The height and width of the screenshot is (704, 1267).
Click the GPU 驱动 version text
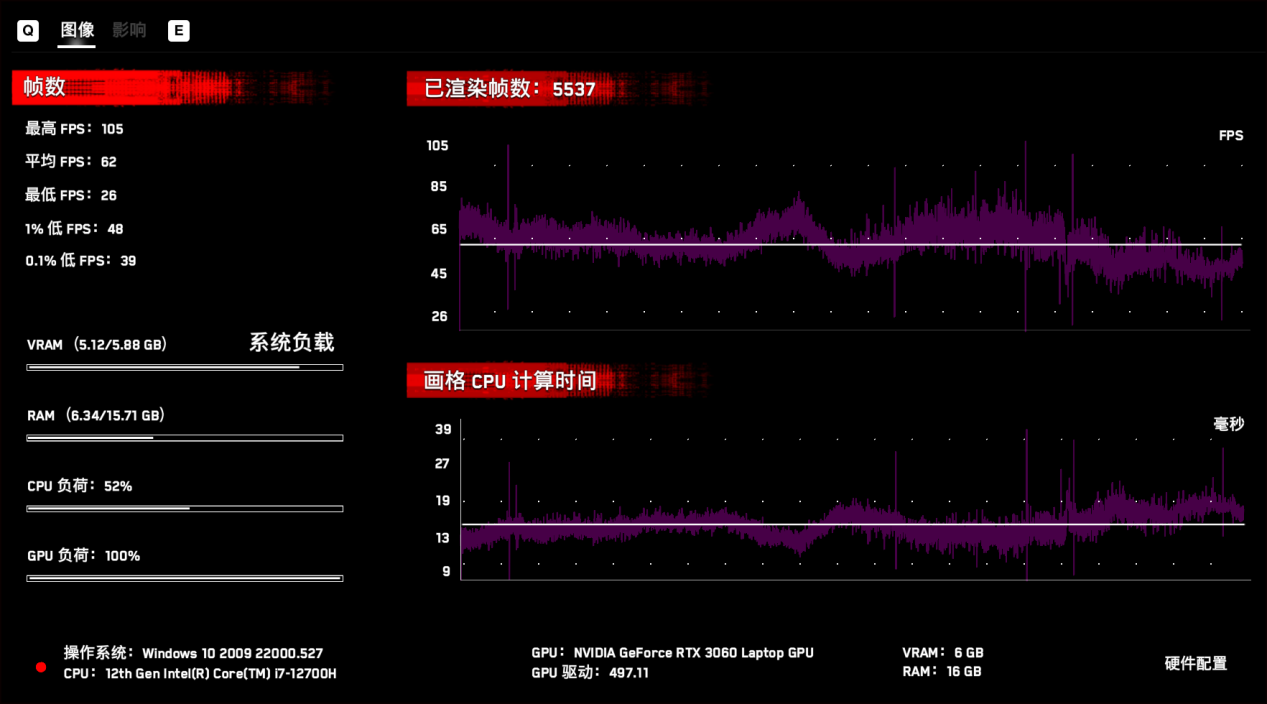coord(590,673)
